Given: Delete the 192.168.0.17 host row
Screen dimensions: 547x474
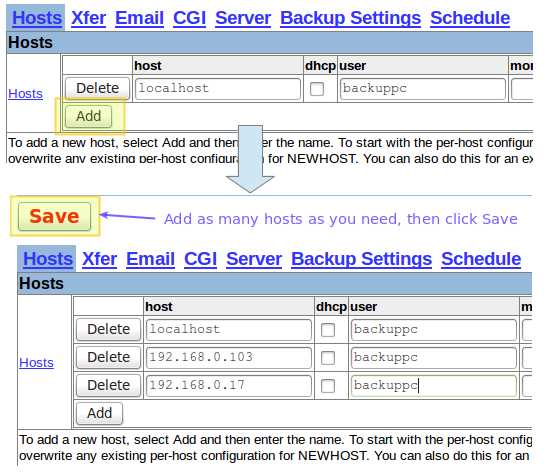Looking at the screenshot, I should 108,385.
